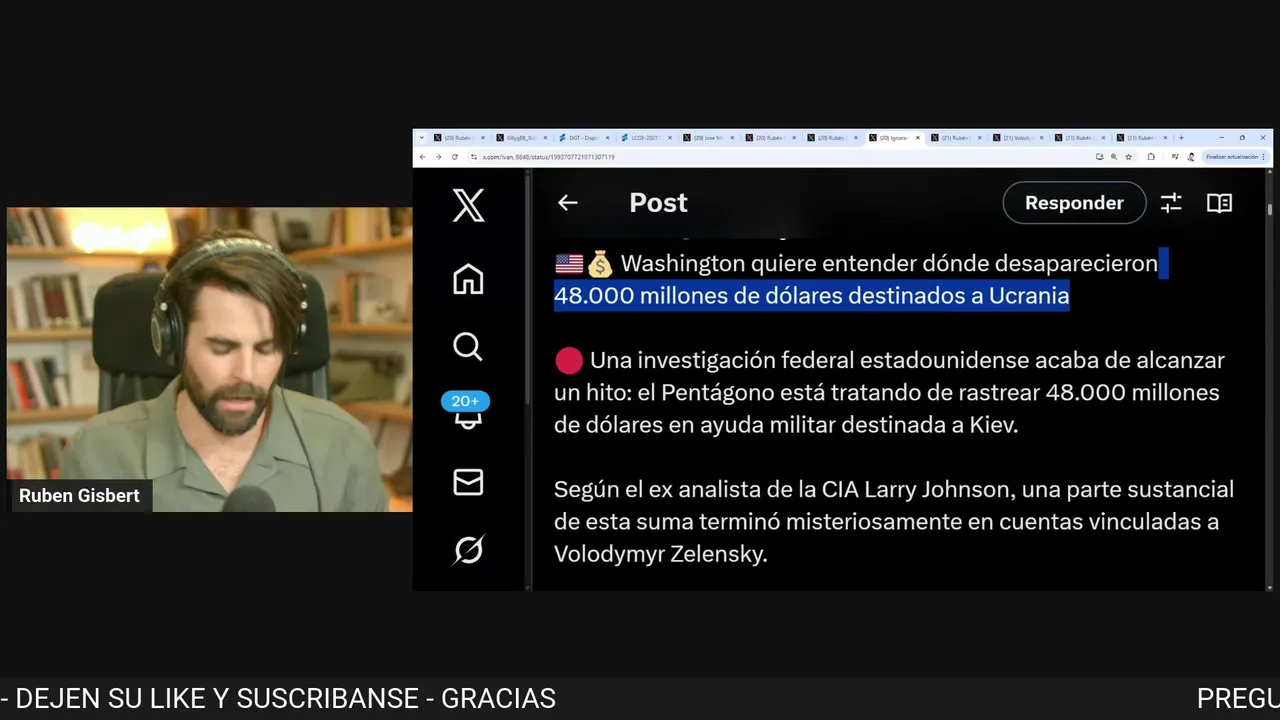Screen dimensions: 1280x720
Task: Reload the page in the browser
Action: 455,157
